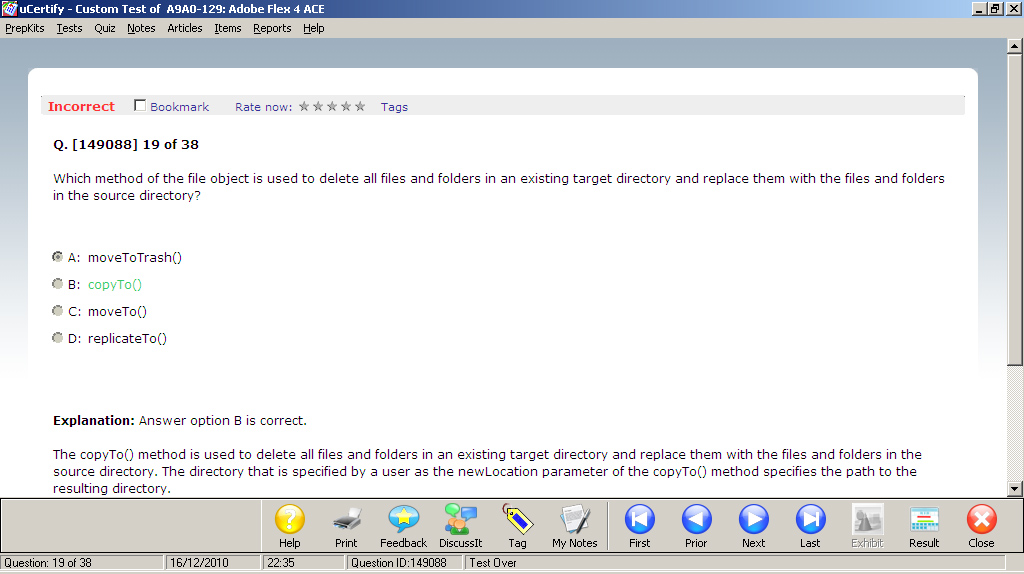Click the vertical scrollbar thumb
Viewport: 1024px width, 574px height.
[1014, 209]
